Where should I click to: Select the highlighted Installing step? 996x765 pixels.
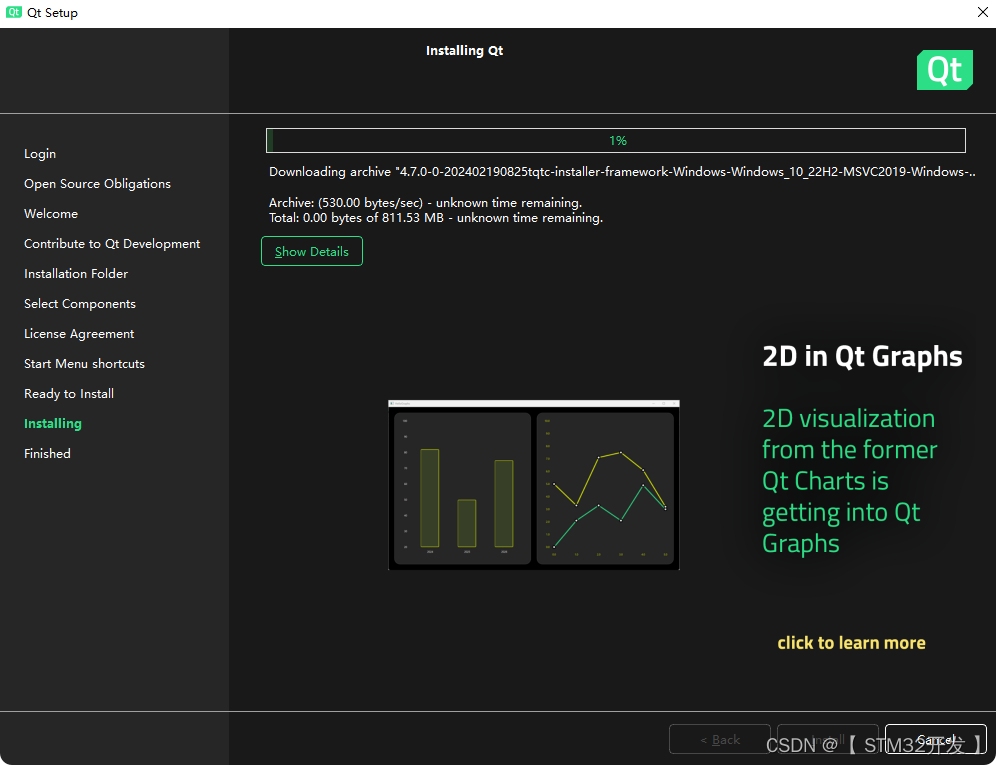(53, 423)
